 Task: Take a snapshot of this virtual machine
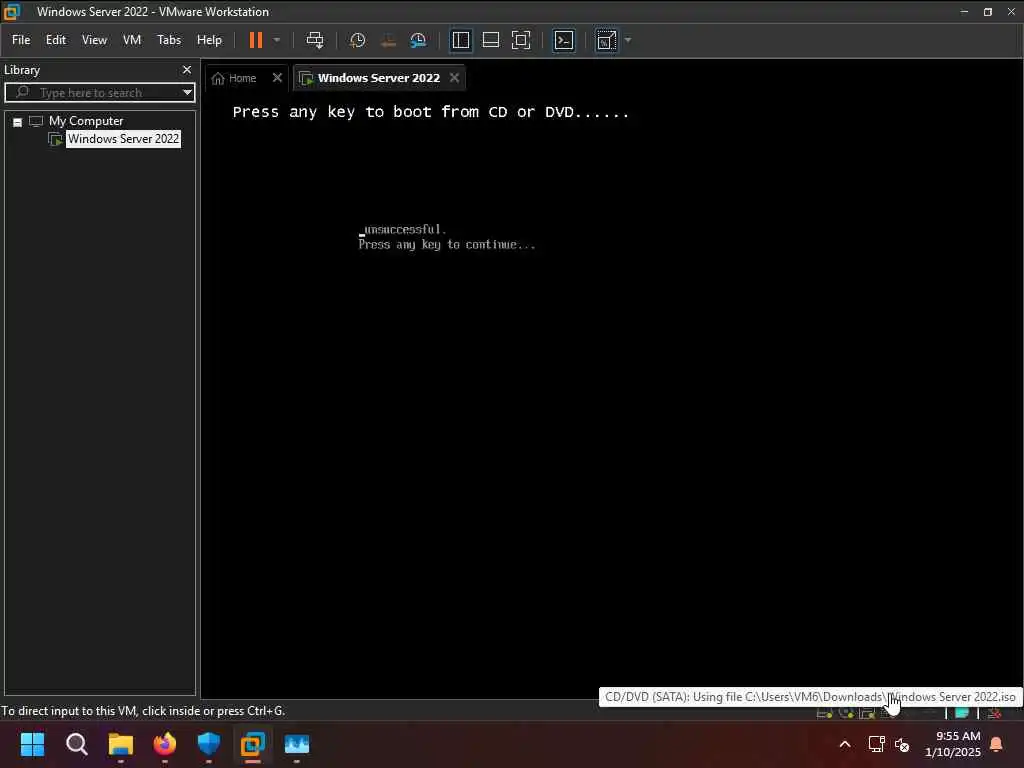357,40
